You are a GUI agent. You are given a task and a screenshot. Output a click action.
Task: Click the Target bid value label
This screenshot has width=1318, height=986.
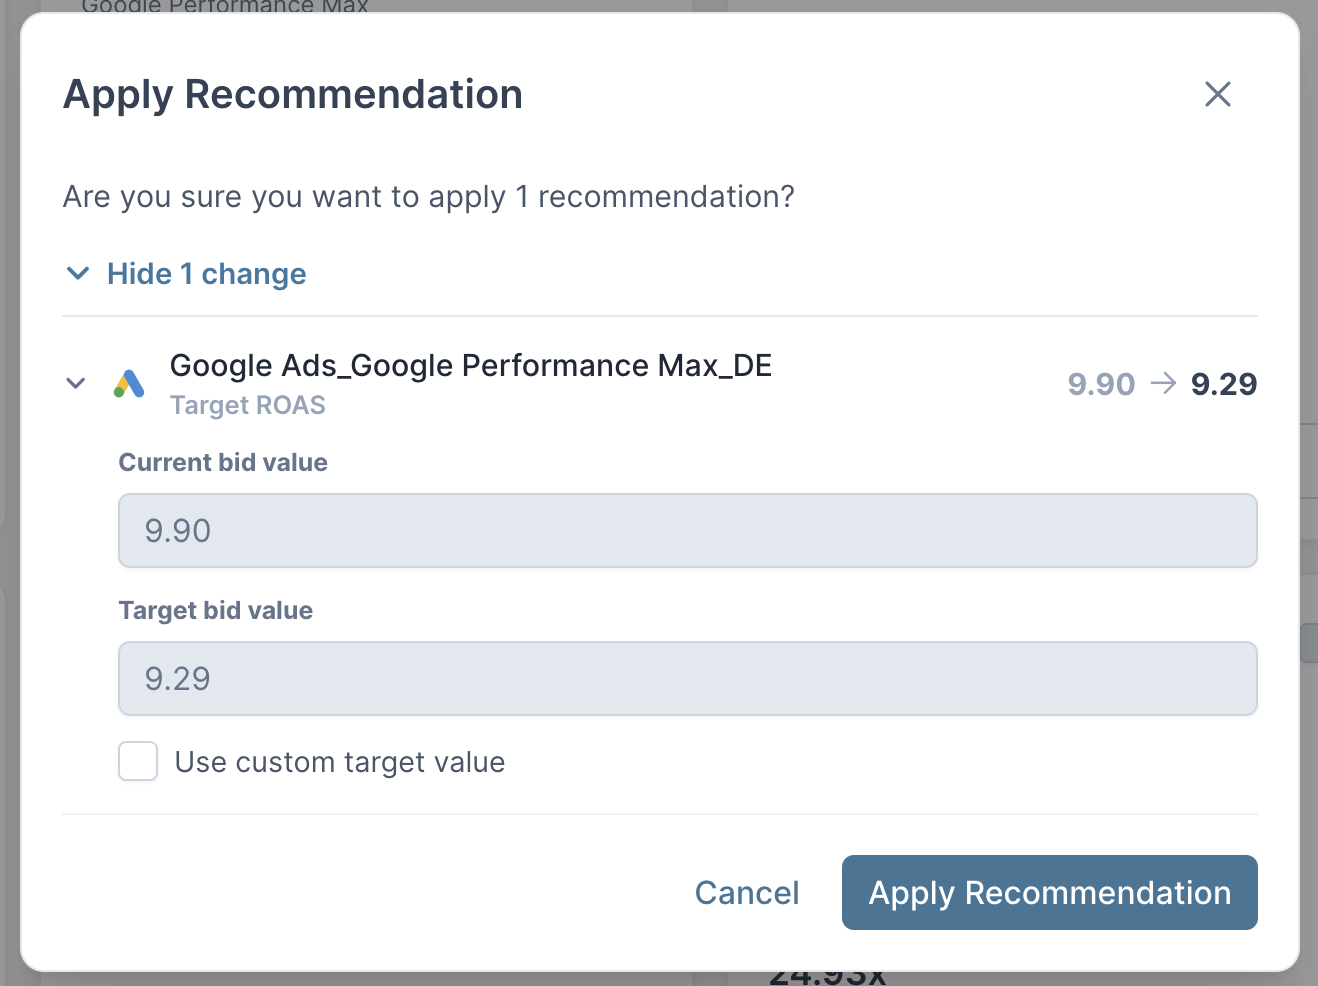(x=216, y=610)
